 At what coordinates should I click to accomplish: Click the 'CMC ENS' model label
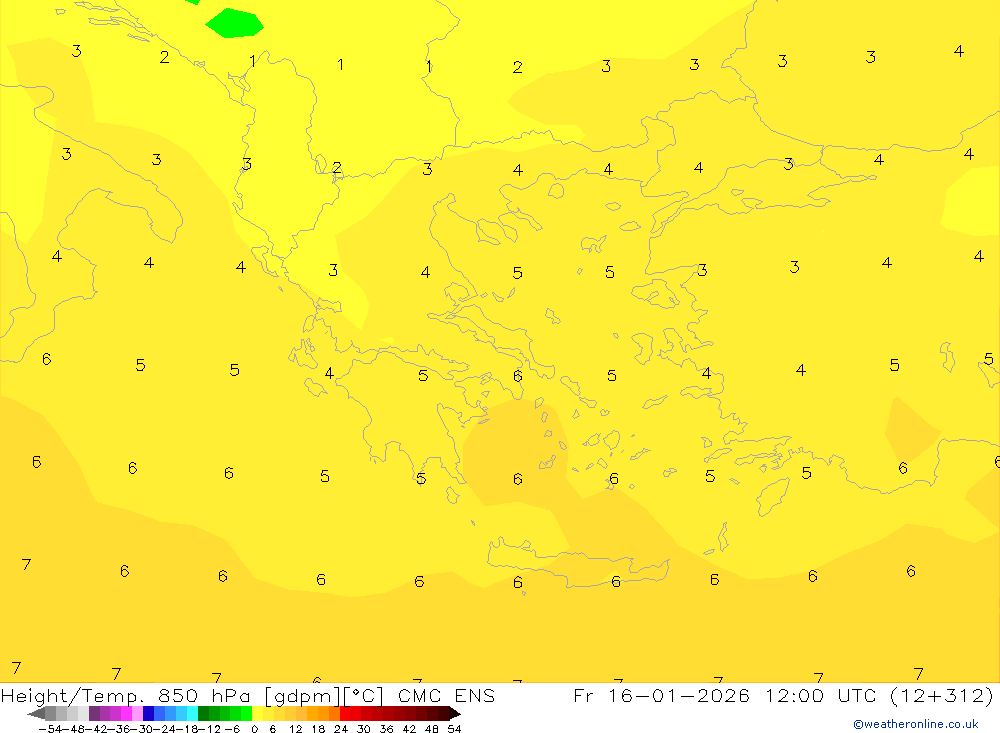click(446, 696)
